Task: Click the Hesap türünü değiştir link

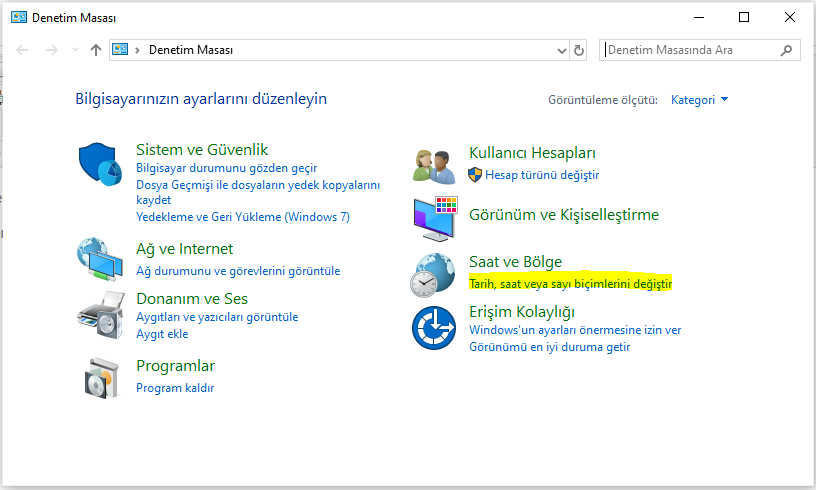Action: (x=542, y=175)
